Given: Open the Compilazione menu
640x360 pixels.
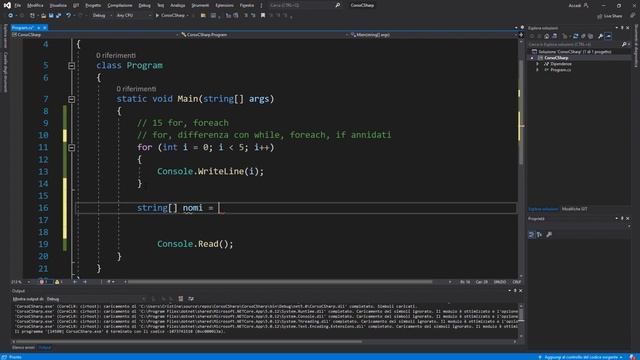Looking at the screenshot, I should pyautogui.click(x=120, y=5).
